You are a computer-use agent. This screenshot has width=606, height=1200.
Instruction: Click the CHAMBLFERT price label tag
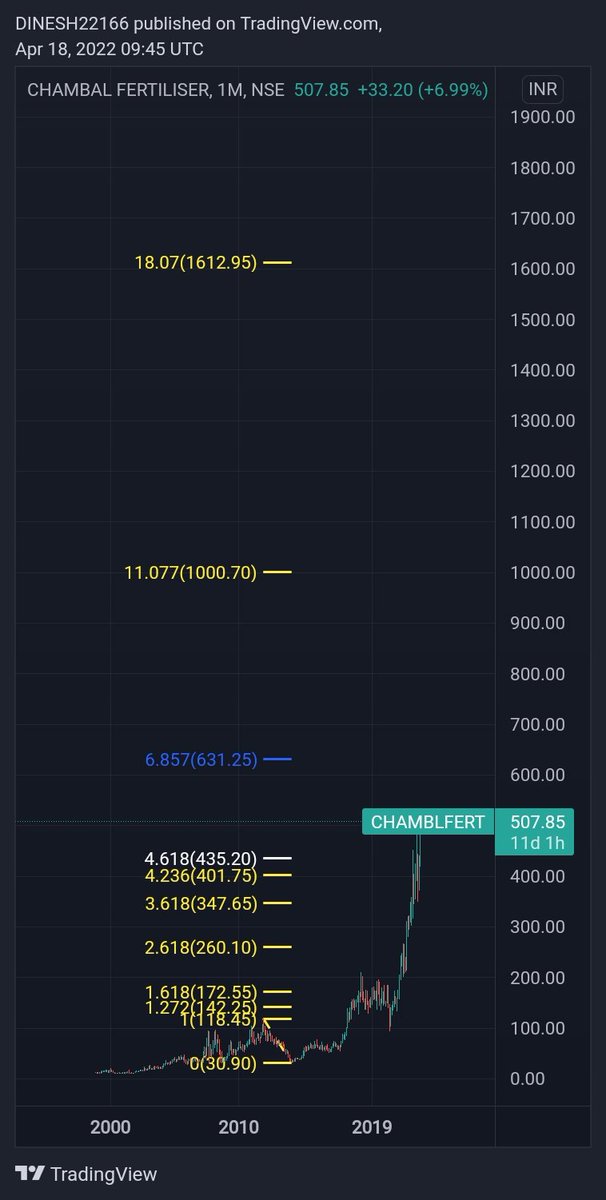tap(428, 822)
